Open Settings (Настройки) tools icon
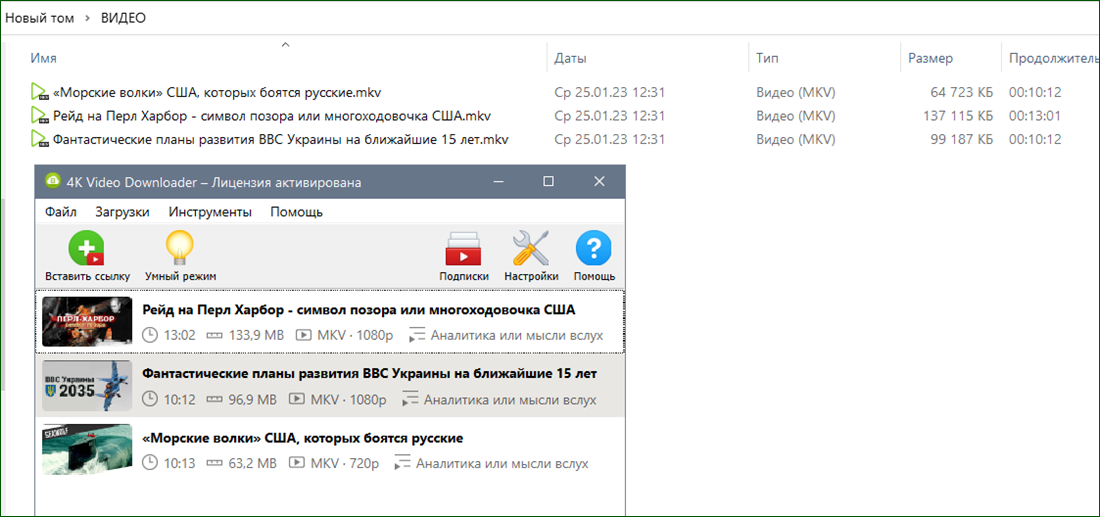Image resolution: width=1100 pixels, height=517 pixels. 531,248
